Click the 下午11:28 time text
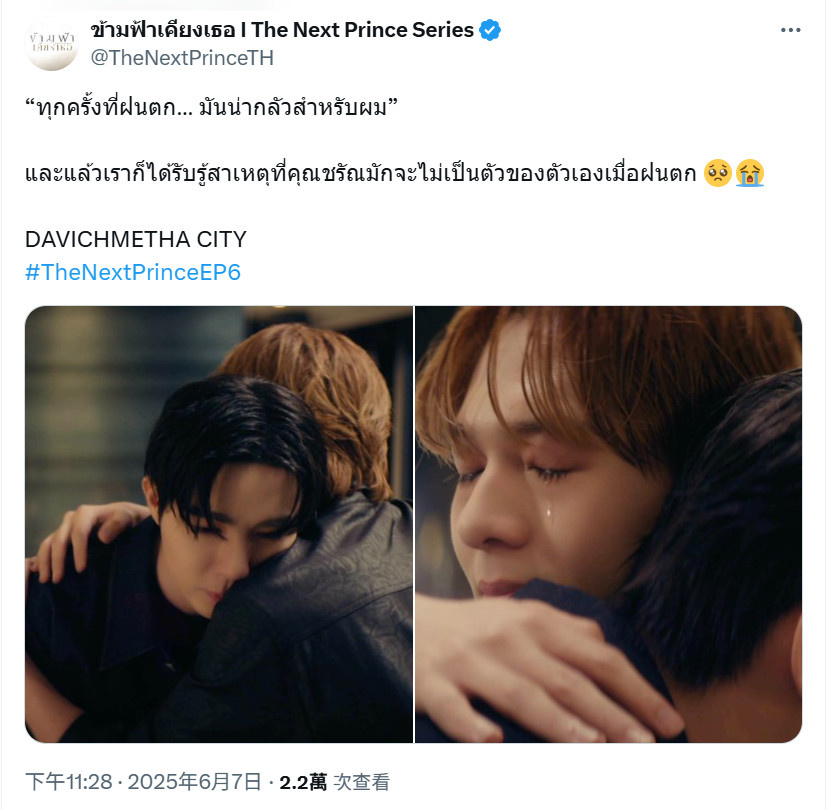 click(x=69, y=782)
